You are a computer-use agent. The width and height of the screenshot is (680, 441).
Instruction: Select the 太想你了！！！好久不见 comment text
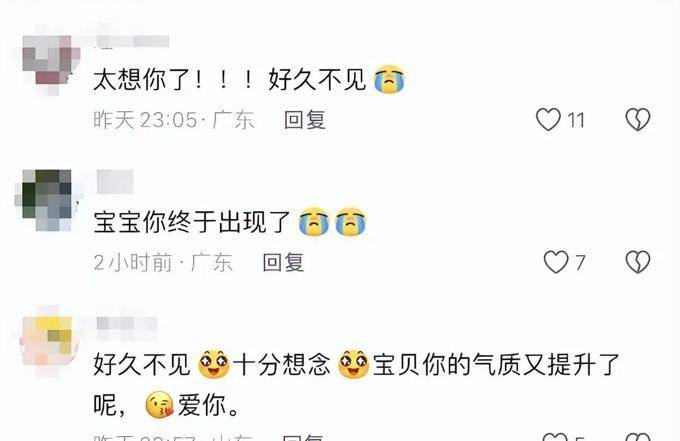tap(249, 79)
